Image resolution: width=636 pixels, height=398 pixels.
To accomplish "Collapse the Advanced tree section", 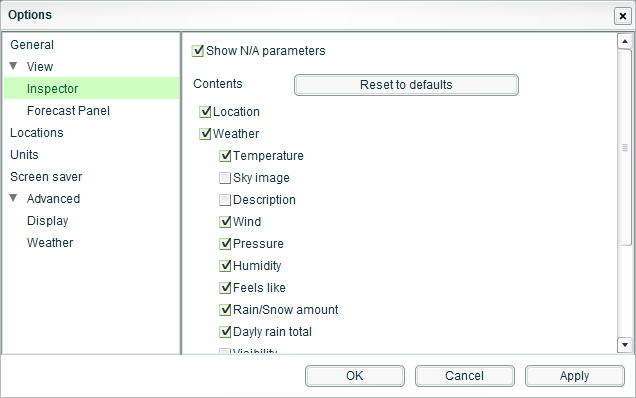I will pos(13,198).
